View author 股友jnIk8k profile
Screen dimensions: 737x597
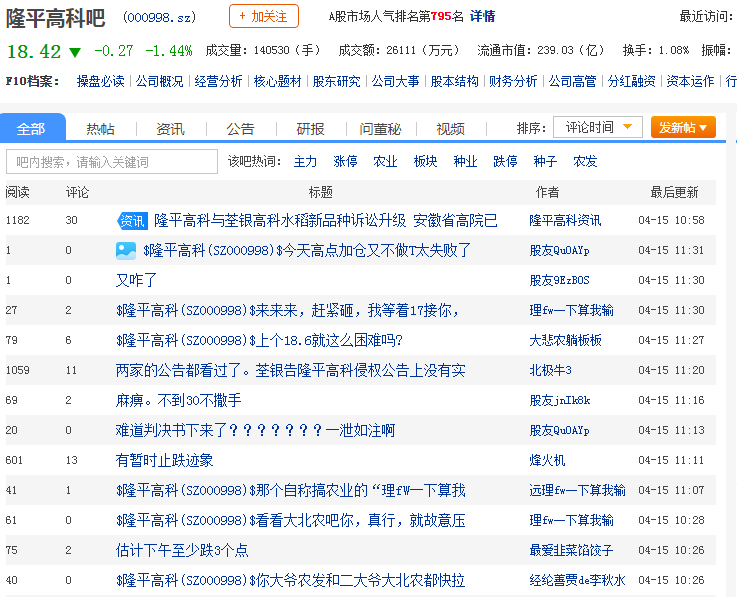(560, 401)
